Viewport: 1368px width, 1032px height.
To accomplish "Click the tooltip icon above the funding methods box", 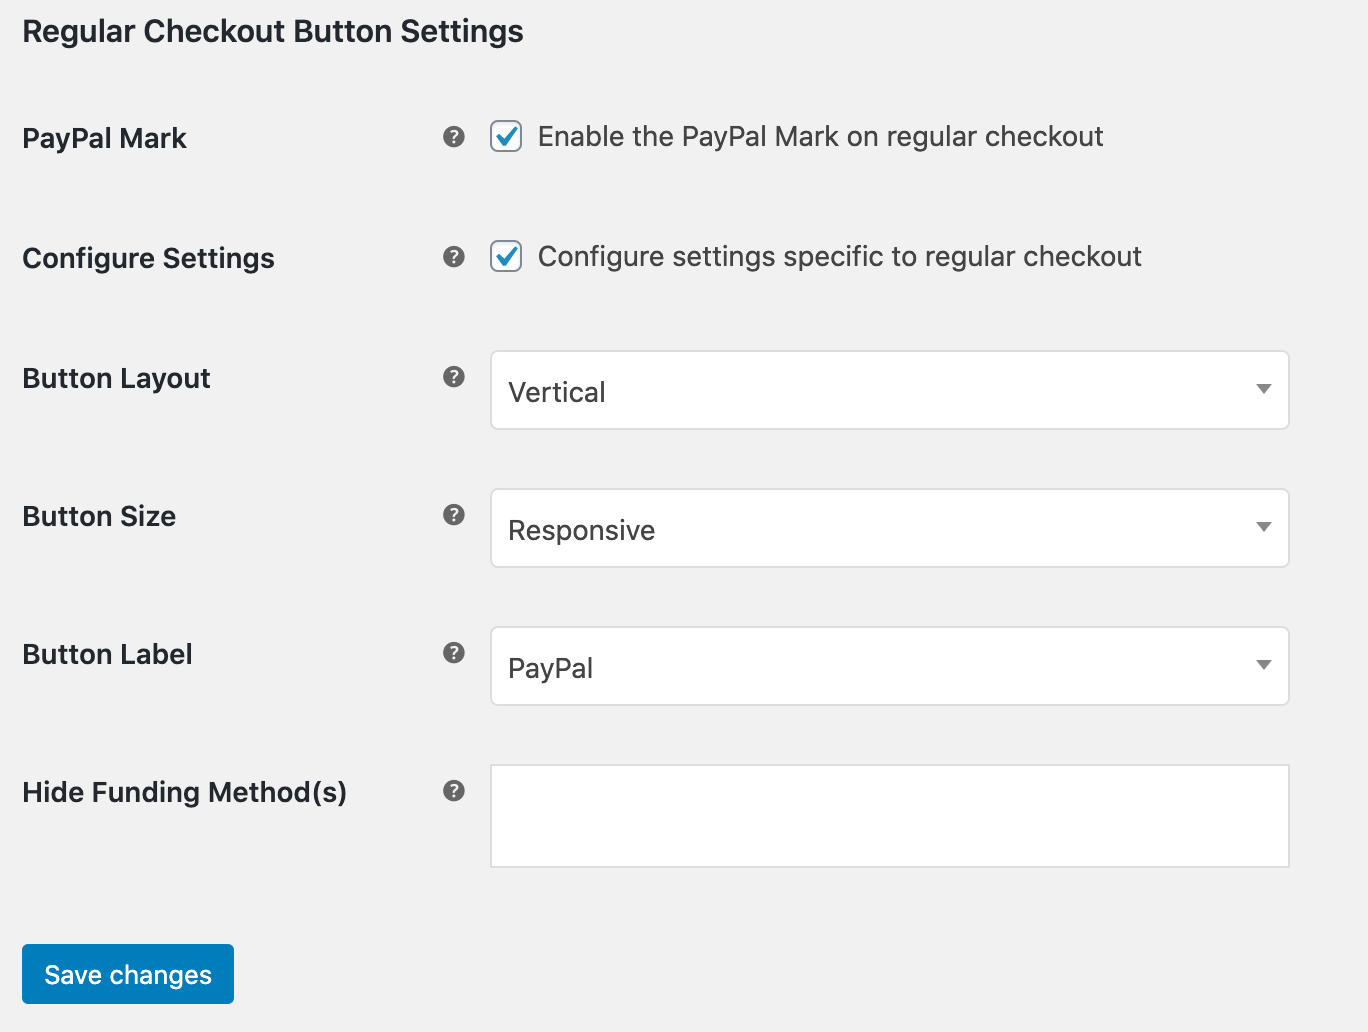I will pos(454,790).
